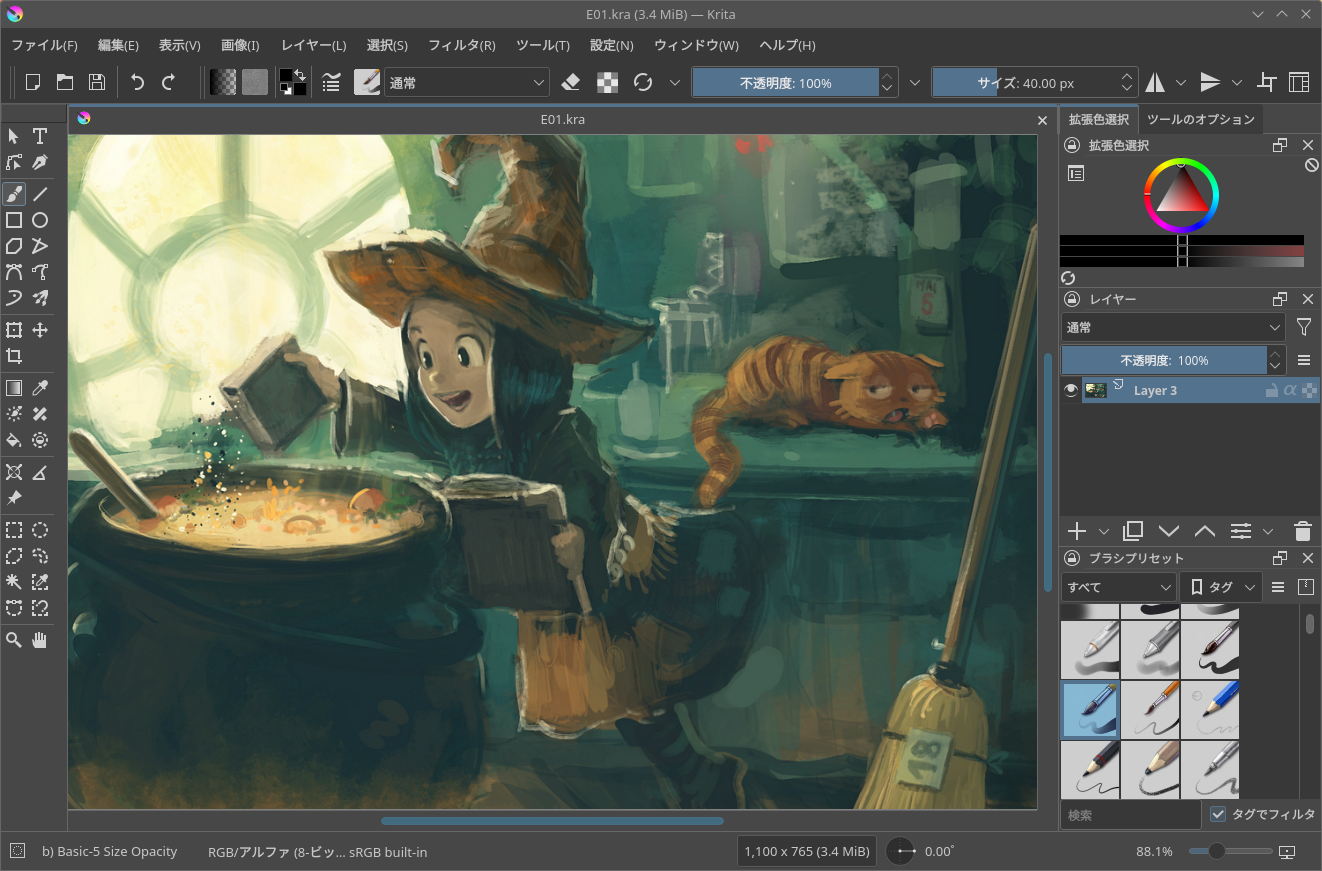Viewport: 1322px width, 871px height.
Task: Open the タグ dropdown in brush presets
Action: 1220,587
